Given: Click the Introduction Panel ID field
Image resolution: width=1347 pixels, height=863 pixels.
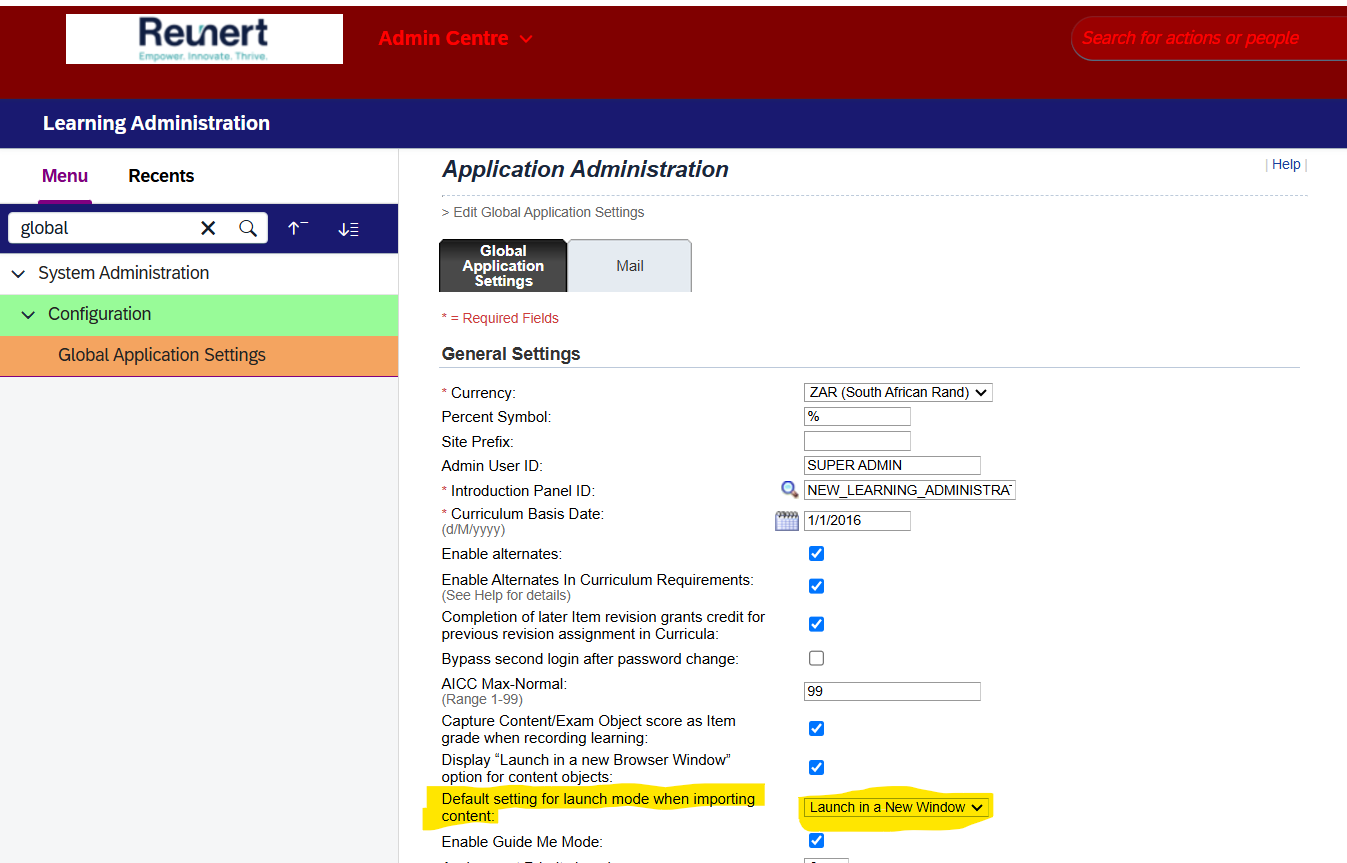Looking at the screenshot, I should click(x=909, y=490).
